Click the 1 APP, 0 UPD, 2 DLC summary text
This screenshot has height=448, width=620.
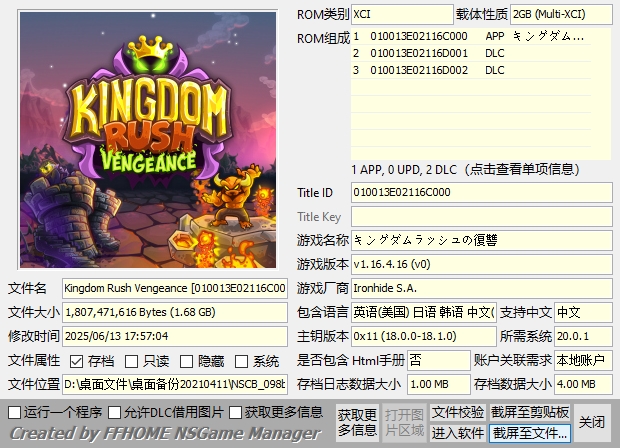click(x=465, y=170)
